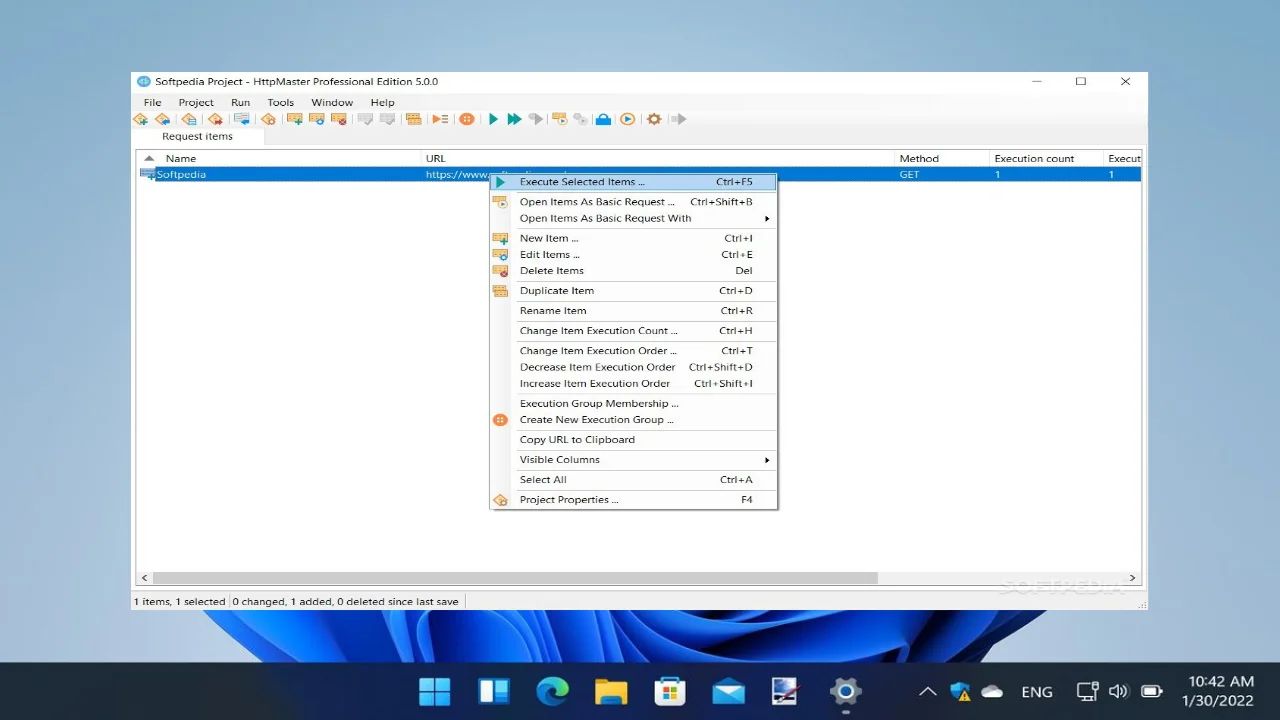1280x720 pixels.
Task: Click the toolbar edit item icon with blue gear
Action: [316, 119]
